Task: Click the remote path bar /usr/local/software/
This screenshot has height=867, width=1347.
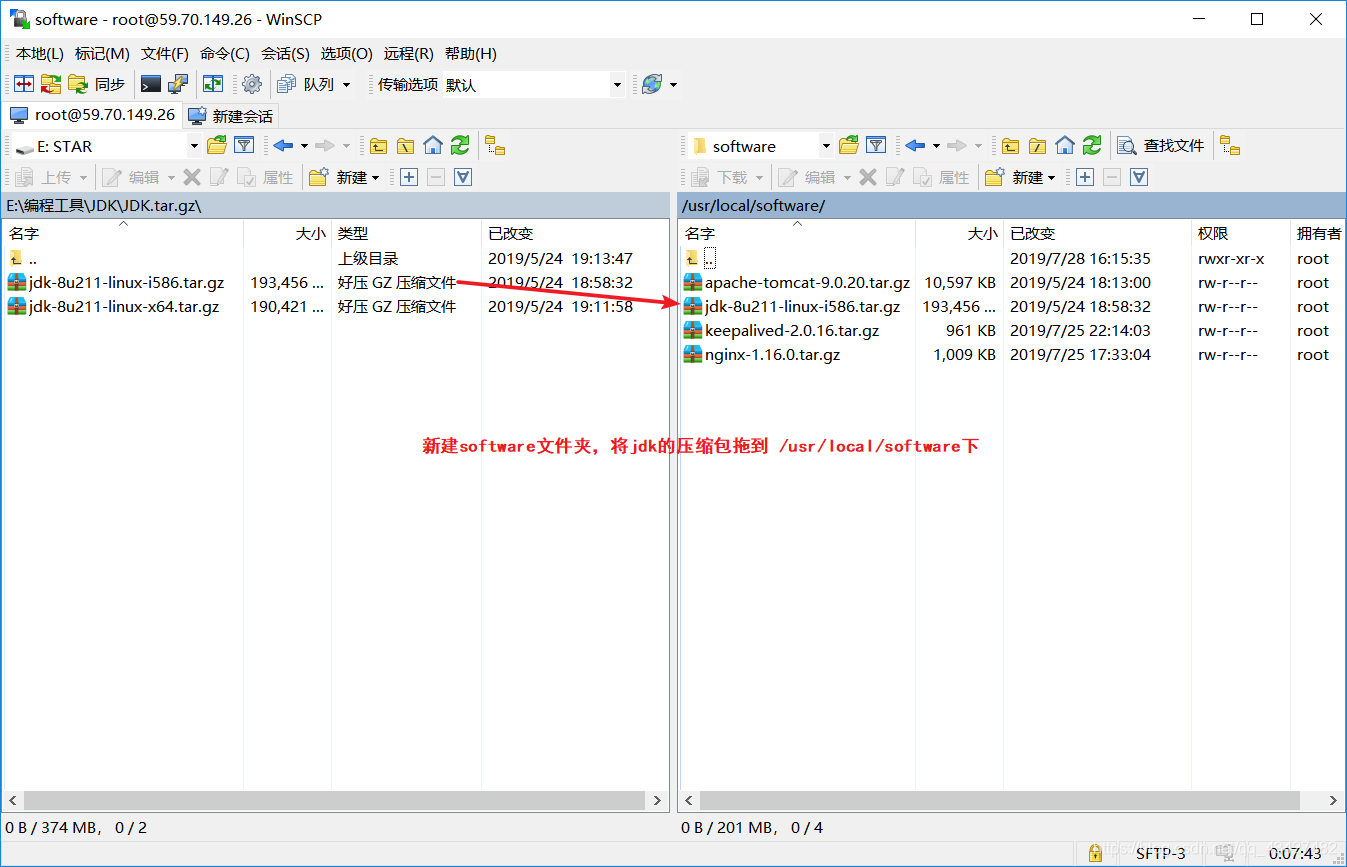Action: point(1011,206)
